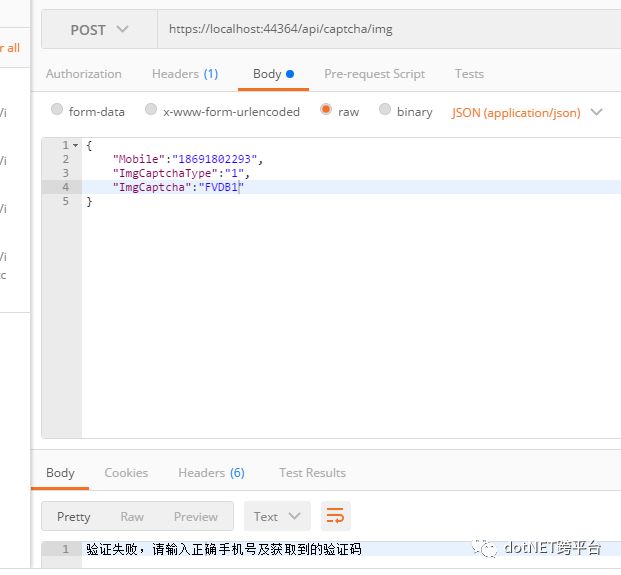View the response Headers (6) tab
Viewport: 621px width, 575px height.
(211, 473)
